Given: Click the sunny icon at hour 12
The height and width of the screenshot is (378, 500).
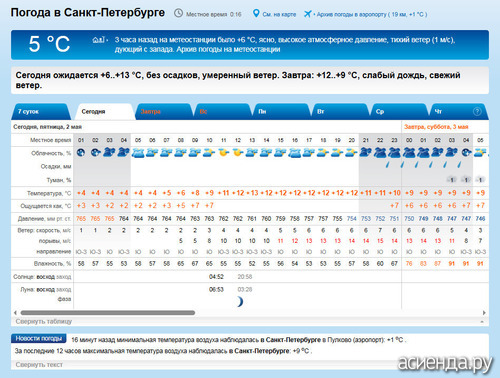Looking at the screenshot, I should (x=237, y=153).
